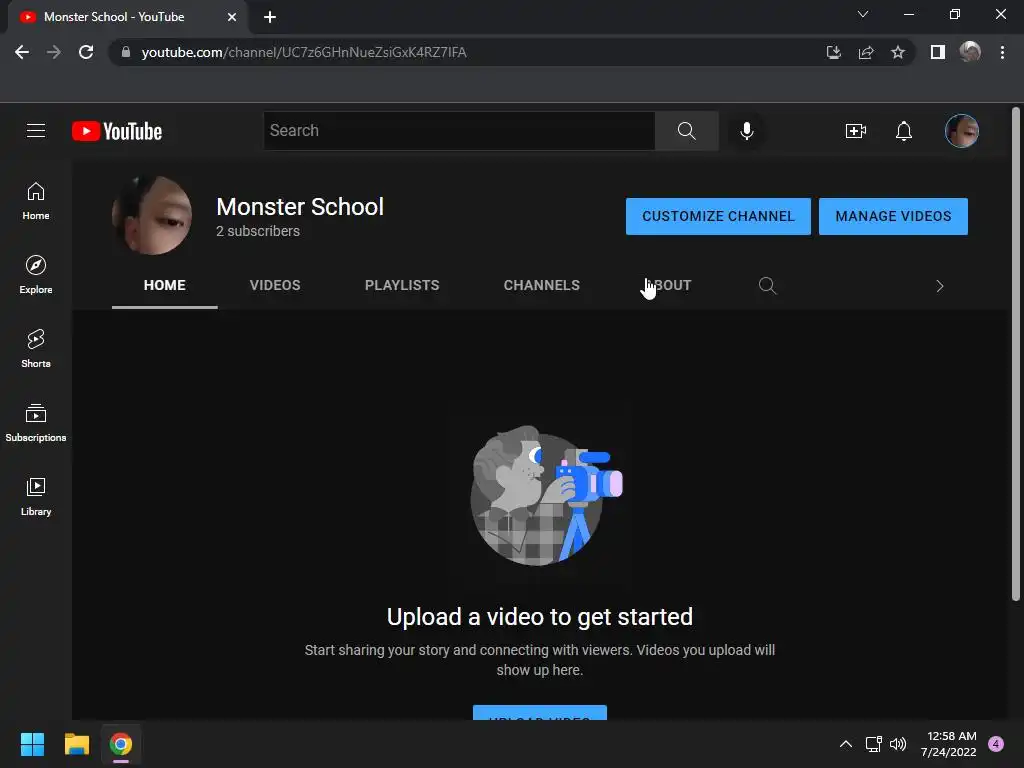The image size is (1024, 768).
Task: Click the address bar URL
Action: pos(304,52)
